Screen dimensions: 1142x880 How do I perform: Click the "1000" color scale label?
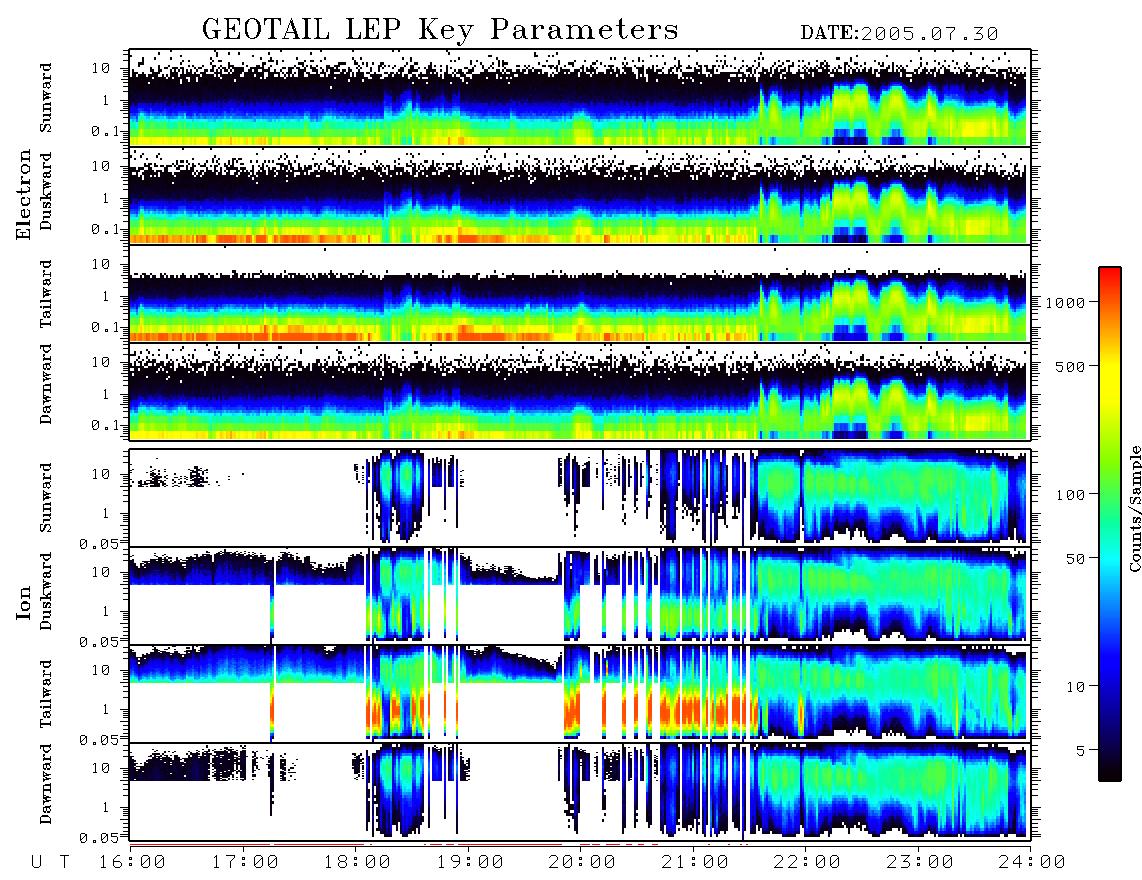tap(1066, 302)
